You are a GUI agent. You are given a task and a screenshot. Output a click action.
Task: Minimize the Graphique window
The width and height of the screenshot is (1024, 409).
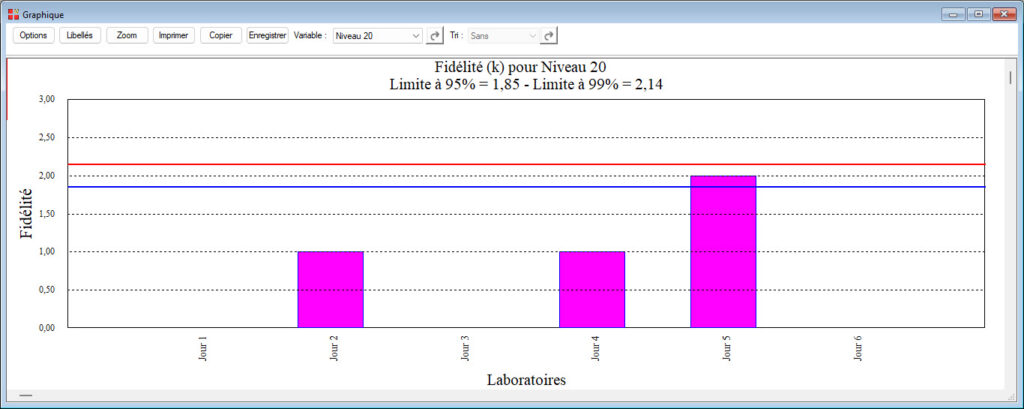pyautogui.click(x=953, y=14)
